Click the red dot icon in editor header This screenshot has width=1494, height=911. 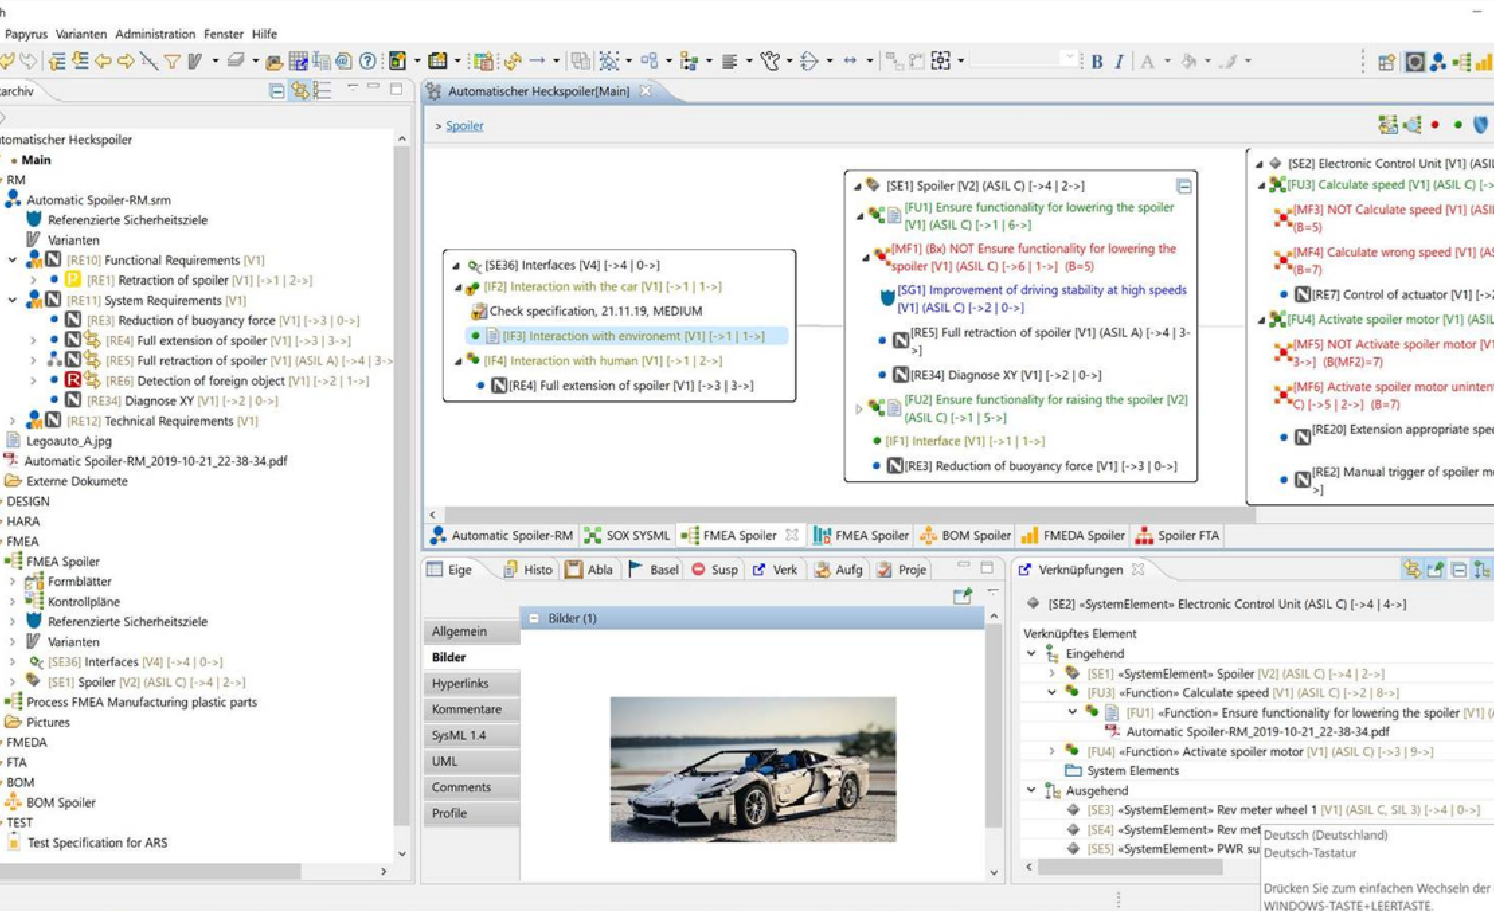1435,125
